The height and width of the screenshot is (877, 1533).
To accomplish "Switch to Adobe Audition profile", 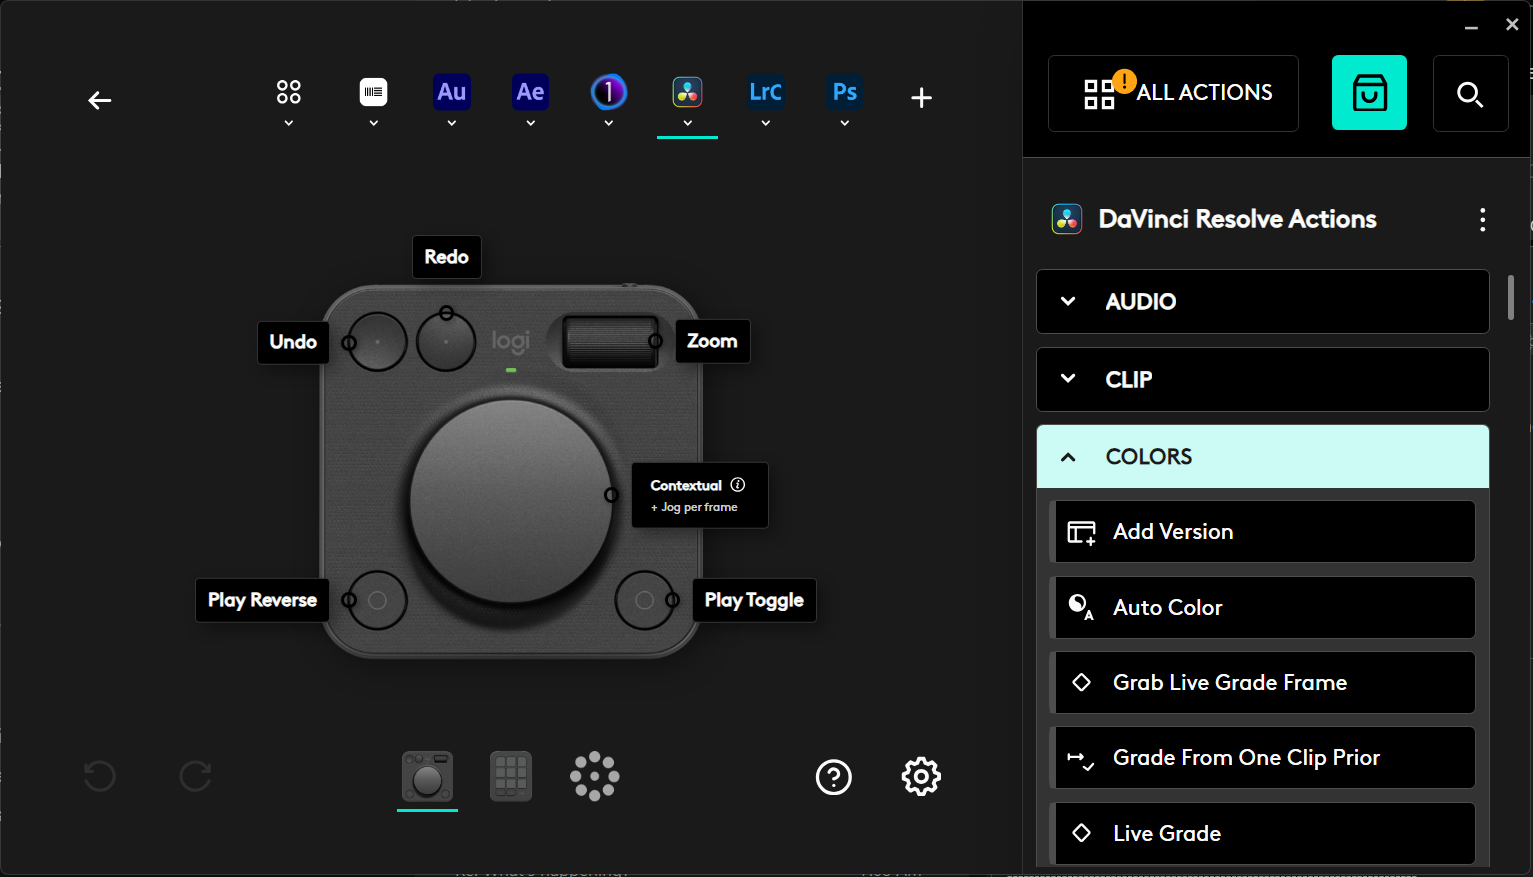I will click(452, 92).
